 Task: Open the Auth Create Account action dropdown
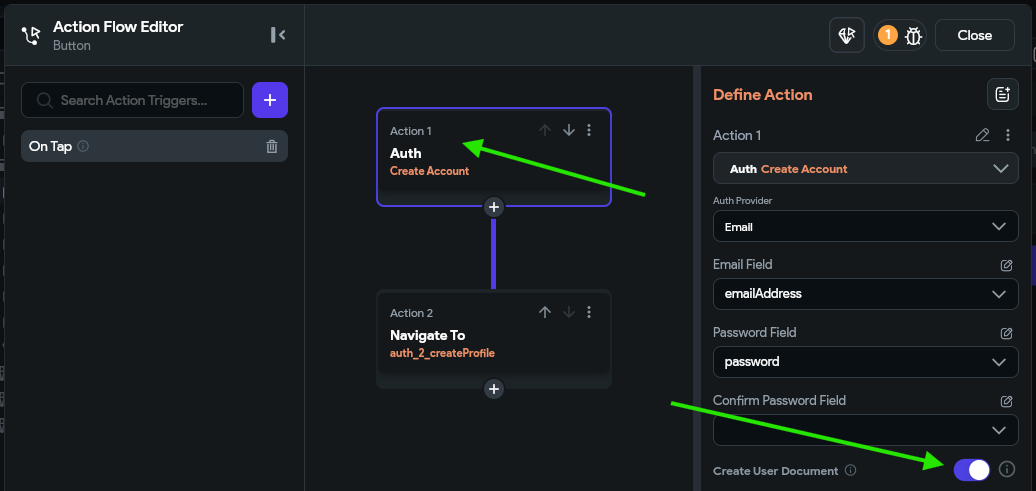click(866, 169)
